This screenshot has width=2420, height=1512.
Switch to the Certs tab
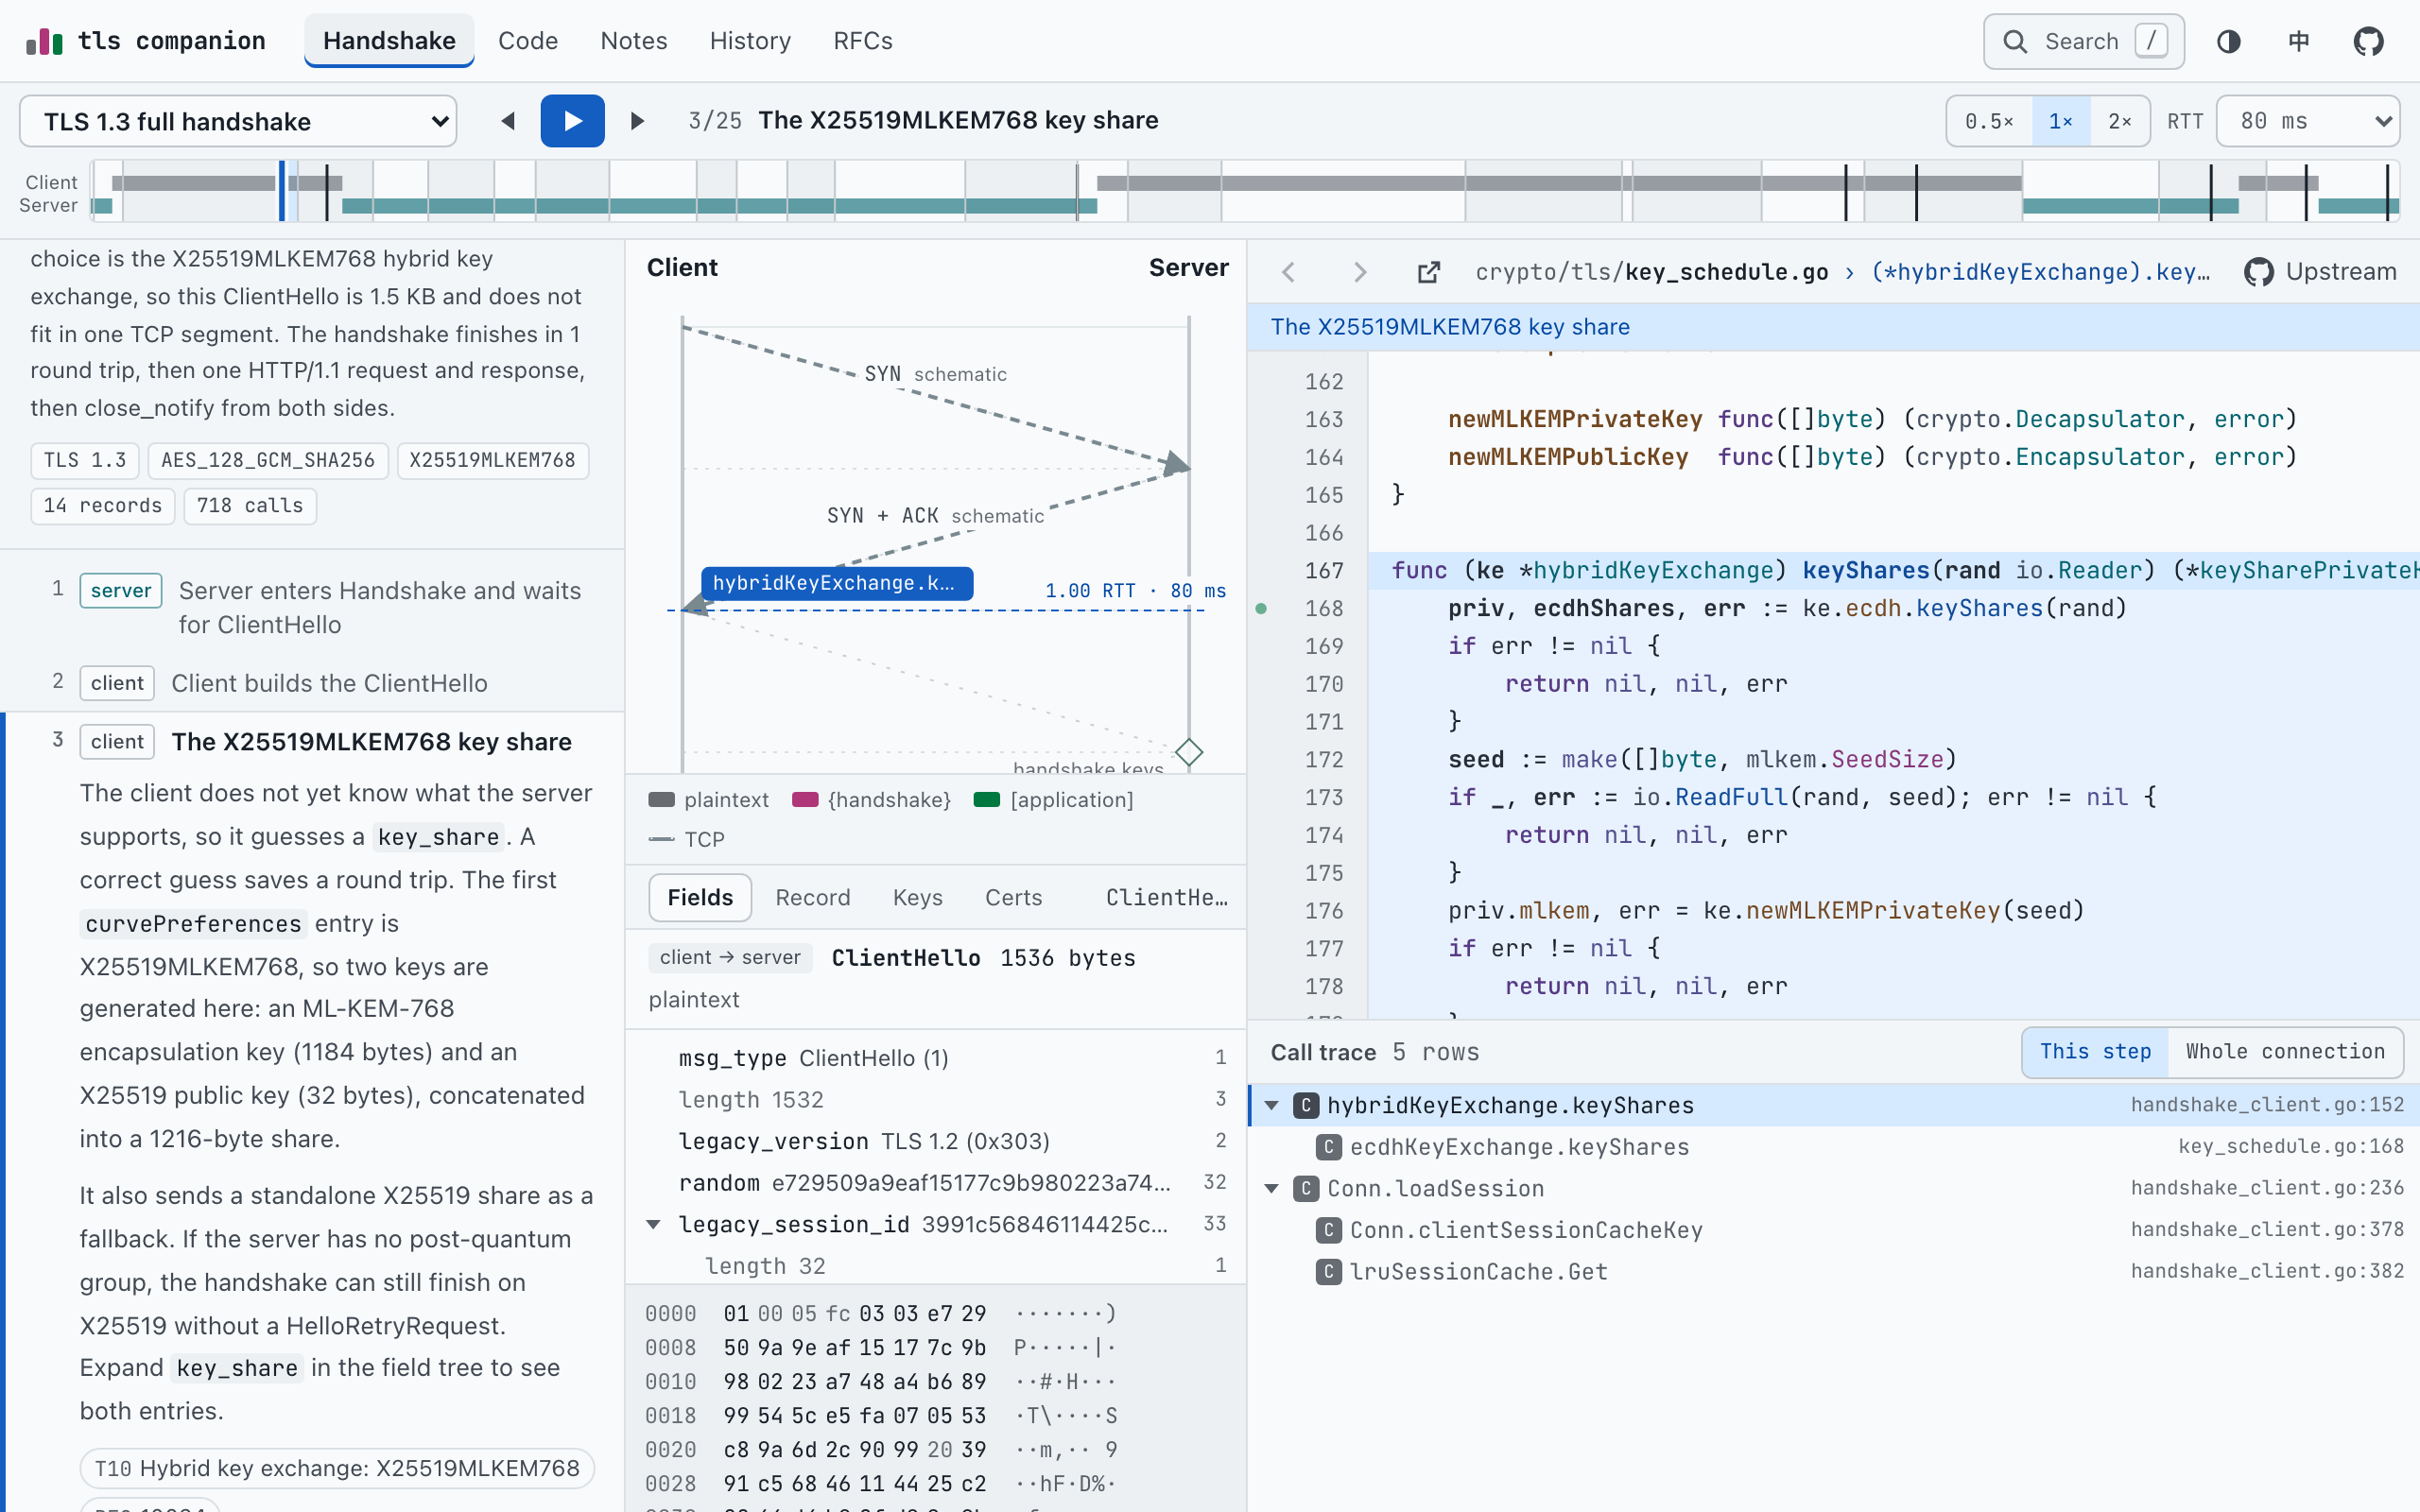point(1013,898)
